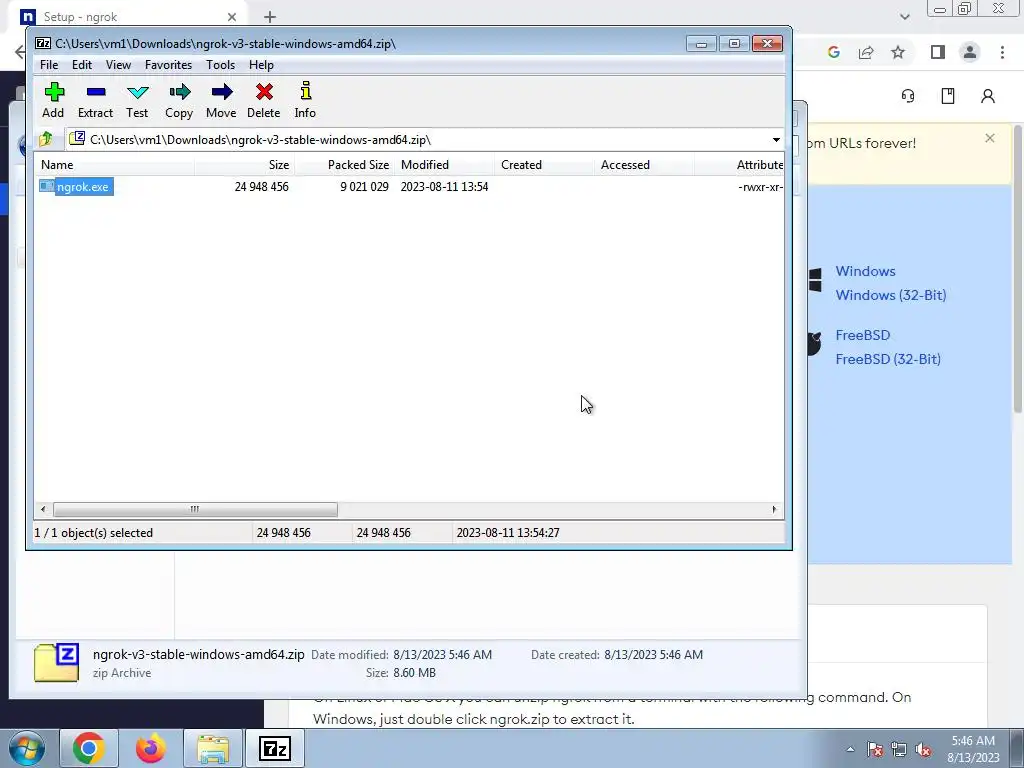Click the horizontal scrollbar thumb in file list
1024x768 pixels.
(195, 509)
